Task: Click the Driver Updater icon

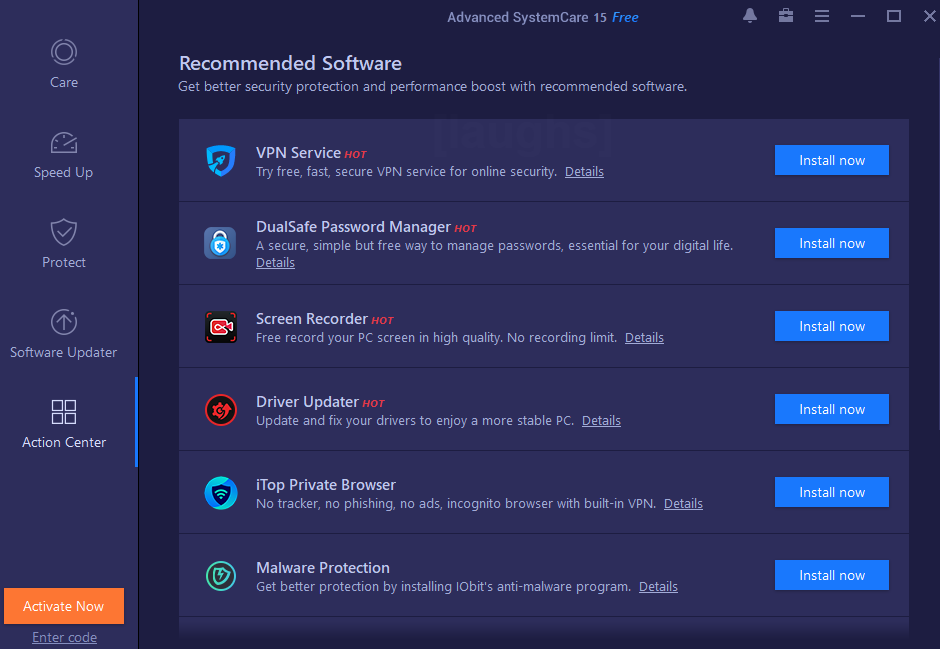Action: click(221, 409)
